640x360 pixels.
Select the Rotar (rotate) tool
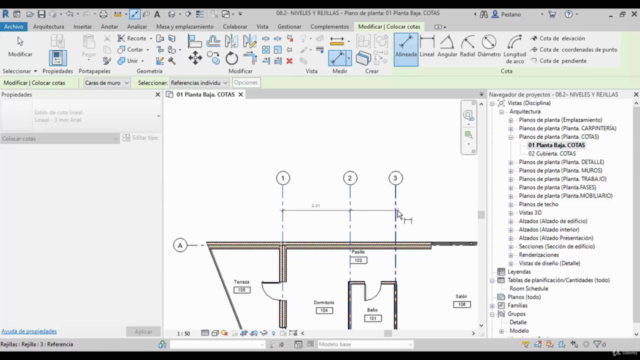[231, 58]
